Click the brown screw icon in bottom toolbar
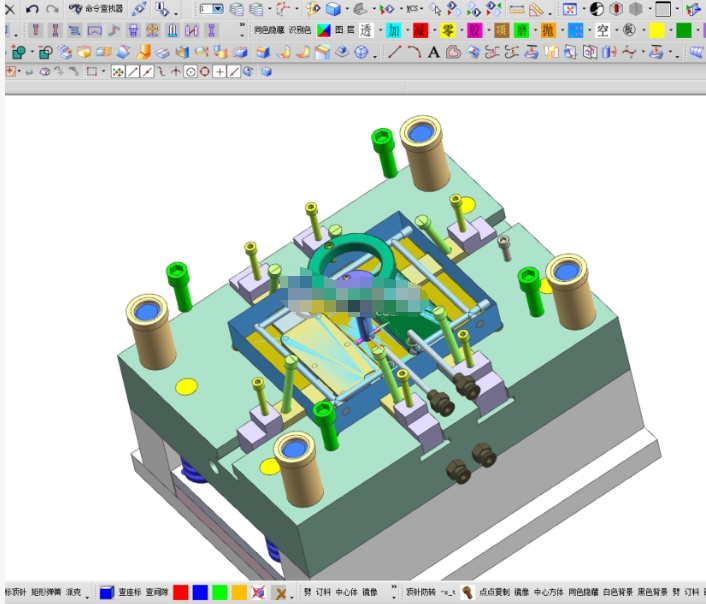The height and width of the screenshot is (604, 706). (x=468, y=592)
